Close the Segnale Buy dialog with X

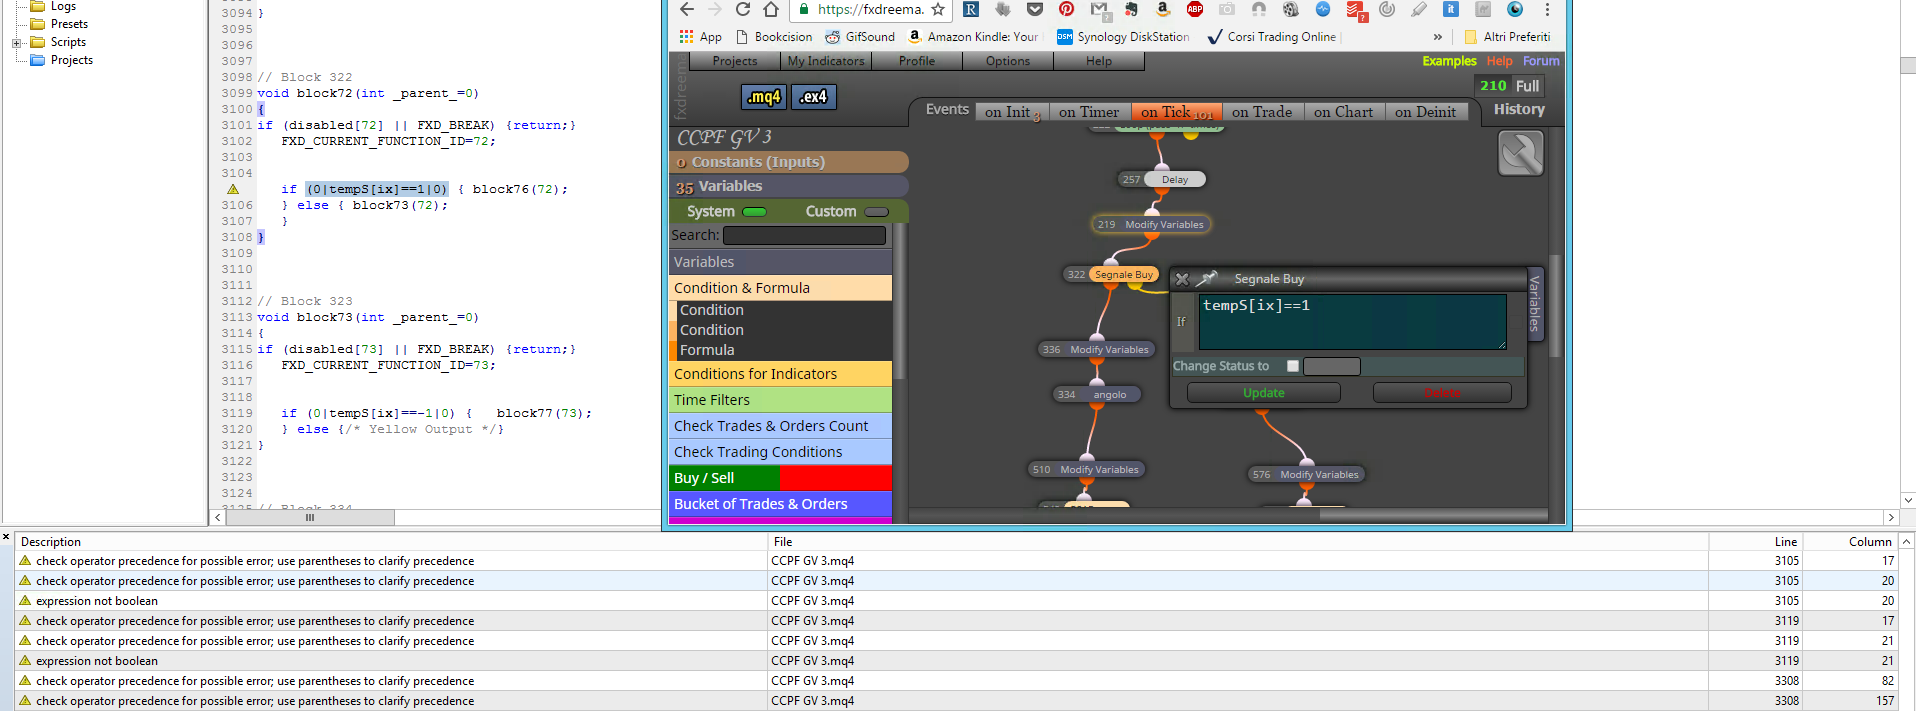(1182, 279)
